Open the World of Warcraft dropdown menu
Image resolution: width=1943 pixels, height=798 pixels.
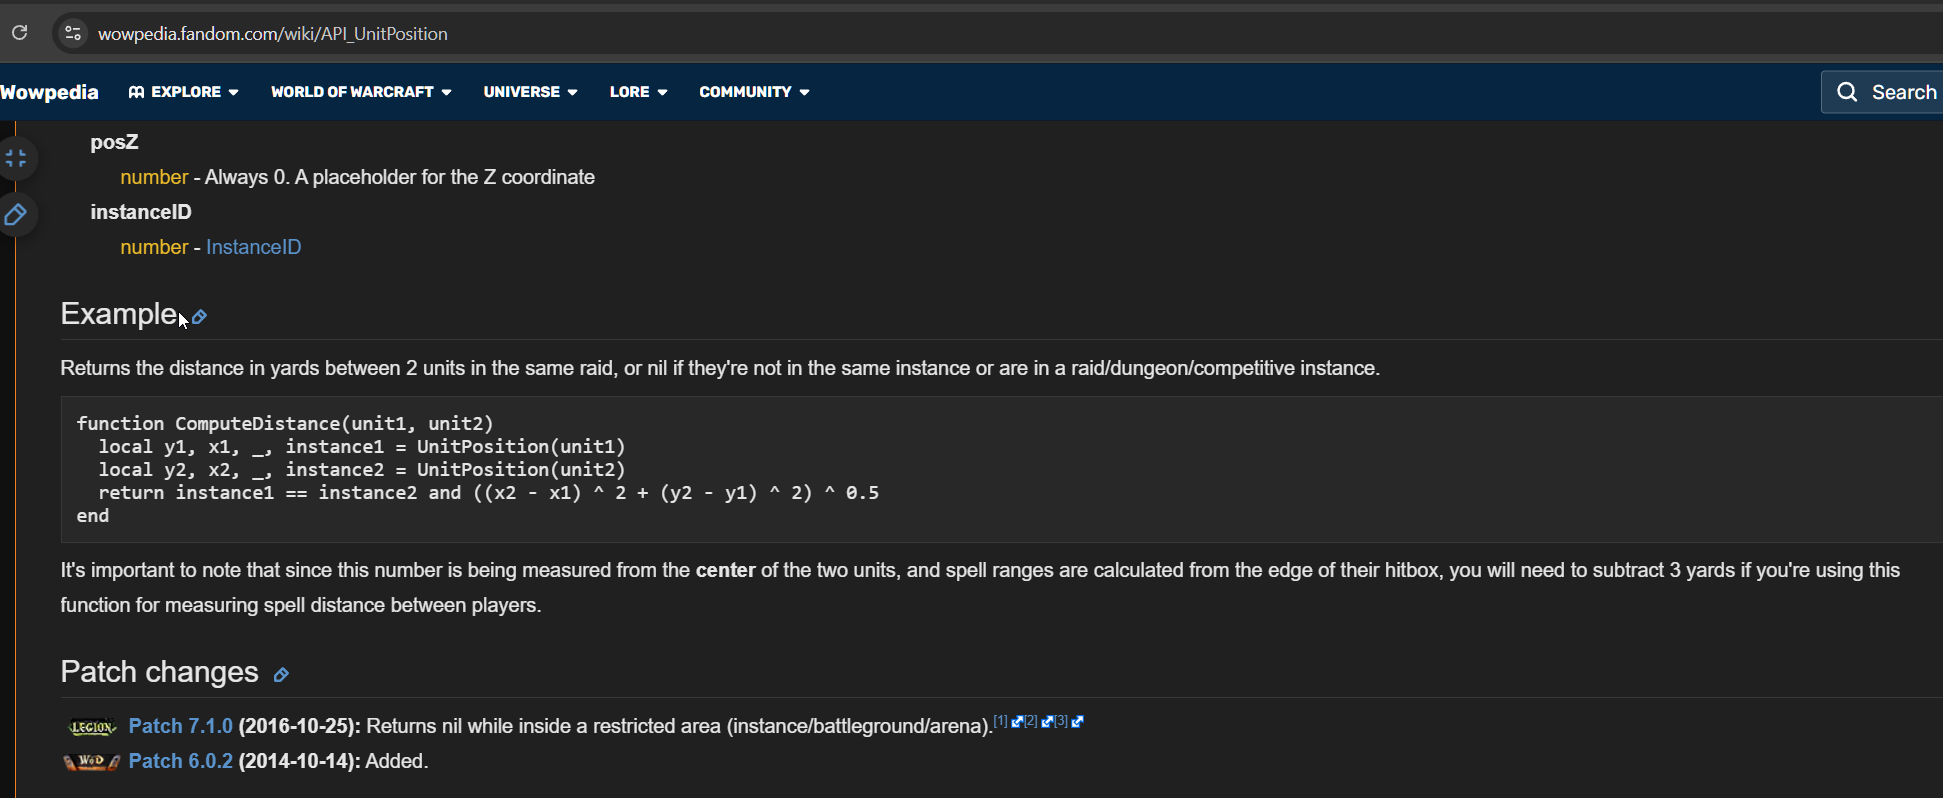click(361, 92)
